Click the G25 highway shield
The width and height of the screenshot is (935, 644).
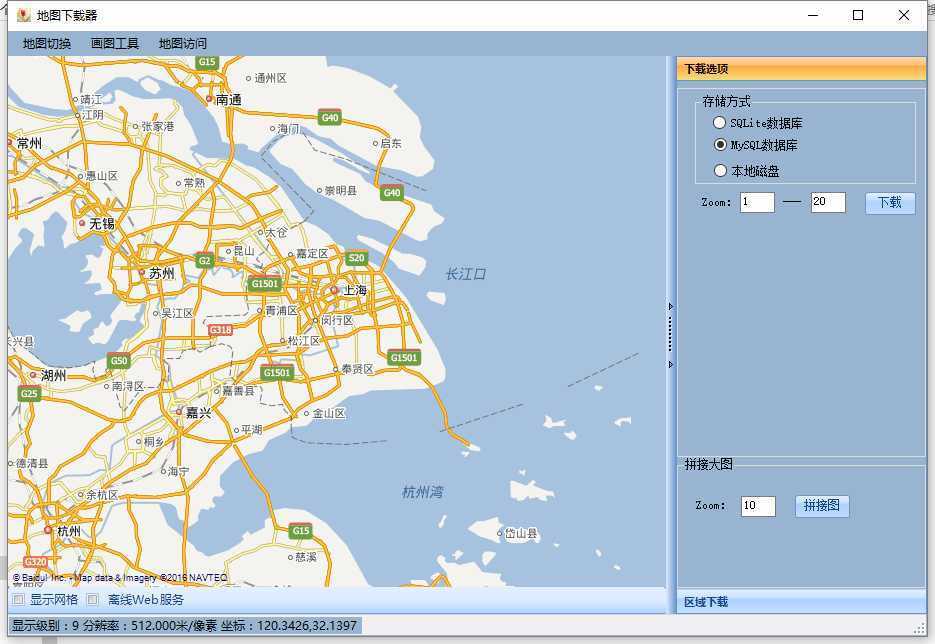point(29,393)
